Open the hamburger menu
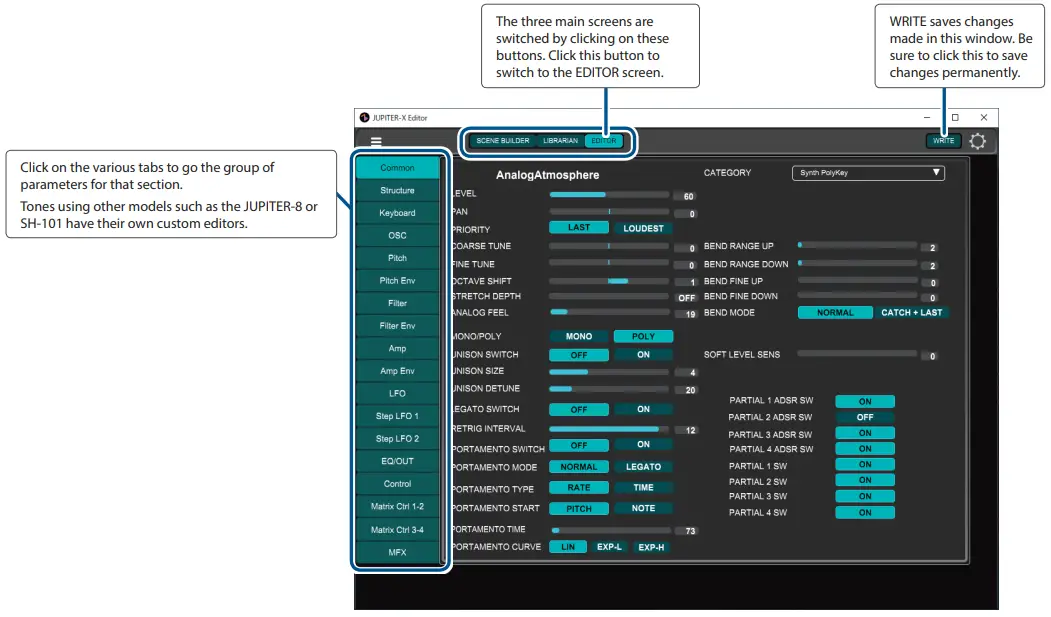Viewport: 1051px width, 617px height. (x=375, y=141)
